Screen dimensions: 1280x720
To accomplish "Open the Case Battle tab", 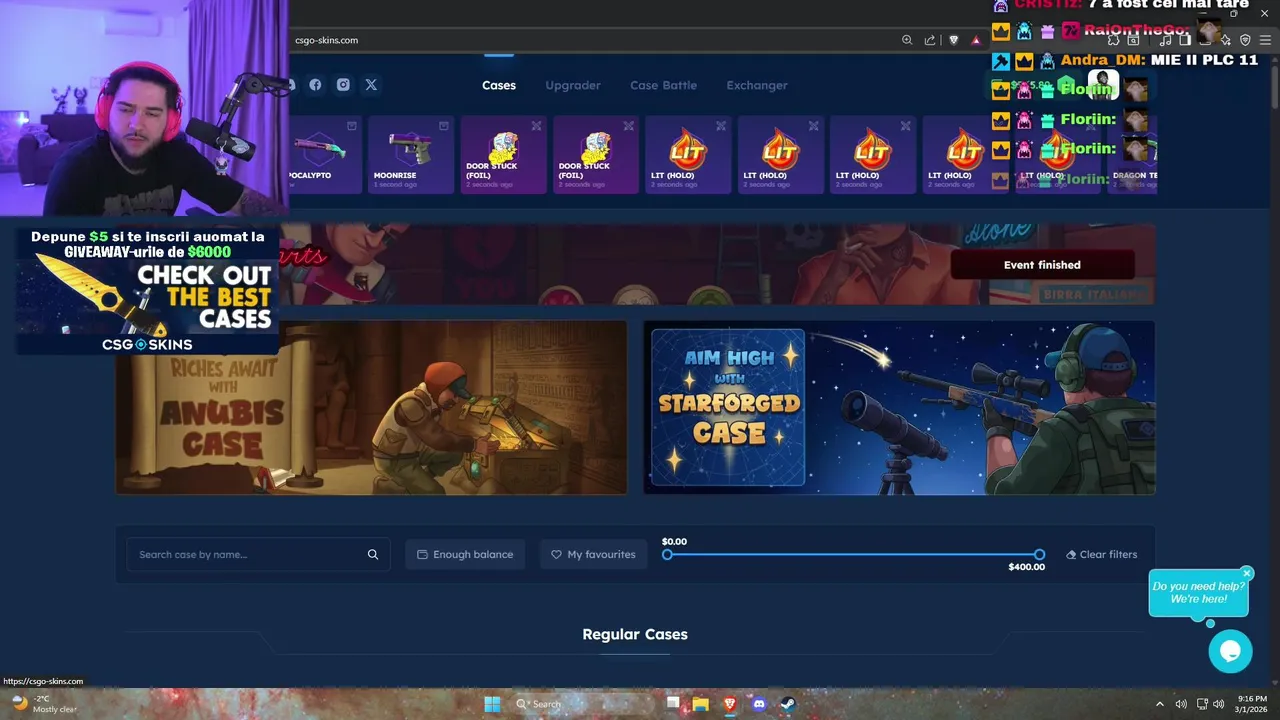I will (x=663, y=85).
